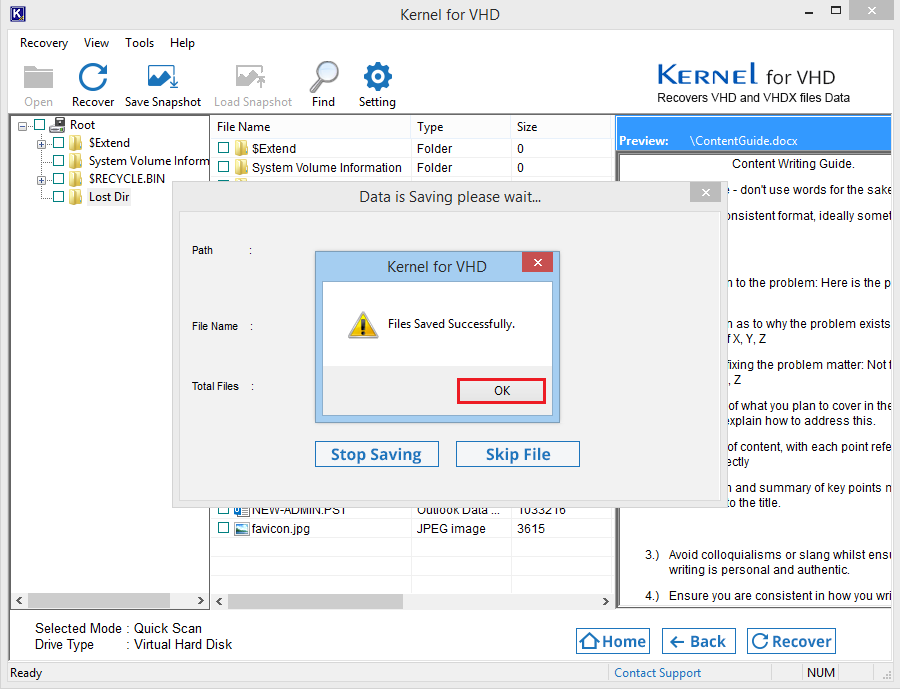Click the Skip File button
Image resolution: width=900 pixels, height=689 pixels.
[x=518, y=454]
